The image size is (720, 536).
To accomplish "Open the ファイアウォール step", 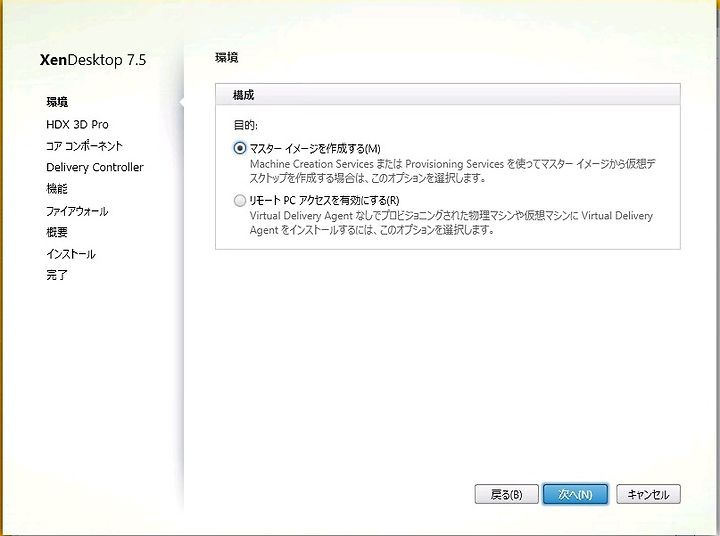I will (x=77, y=211).
